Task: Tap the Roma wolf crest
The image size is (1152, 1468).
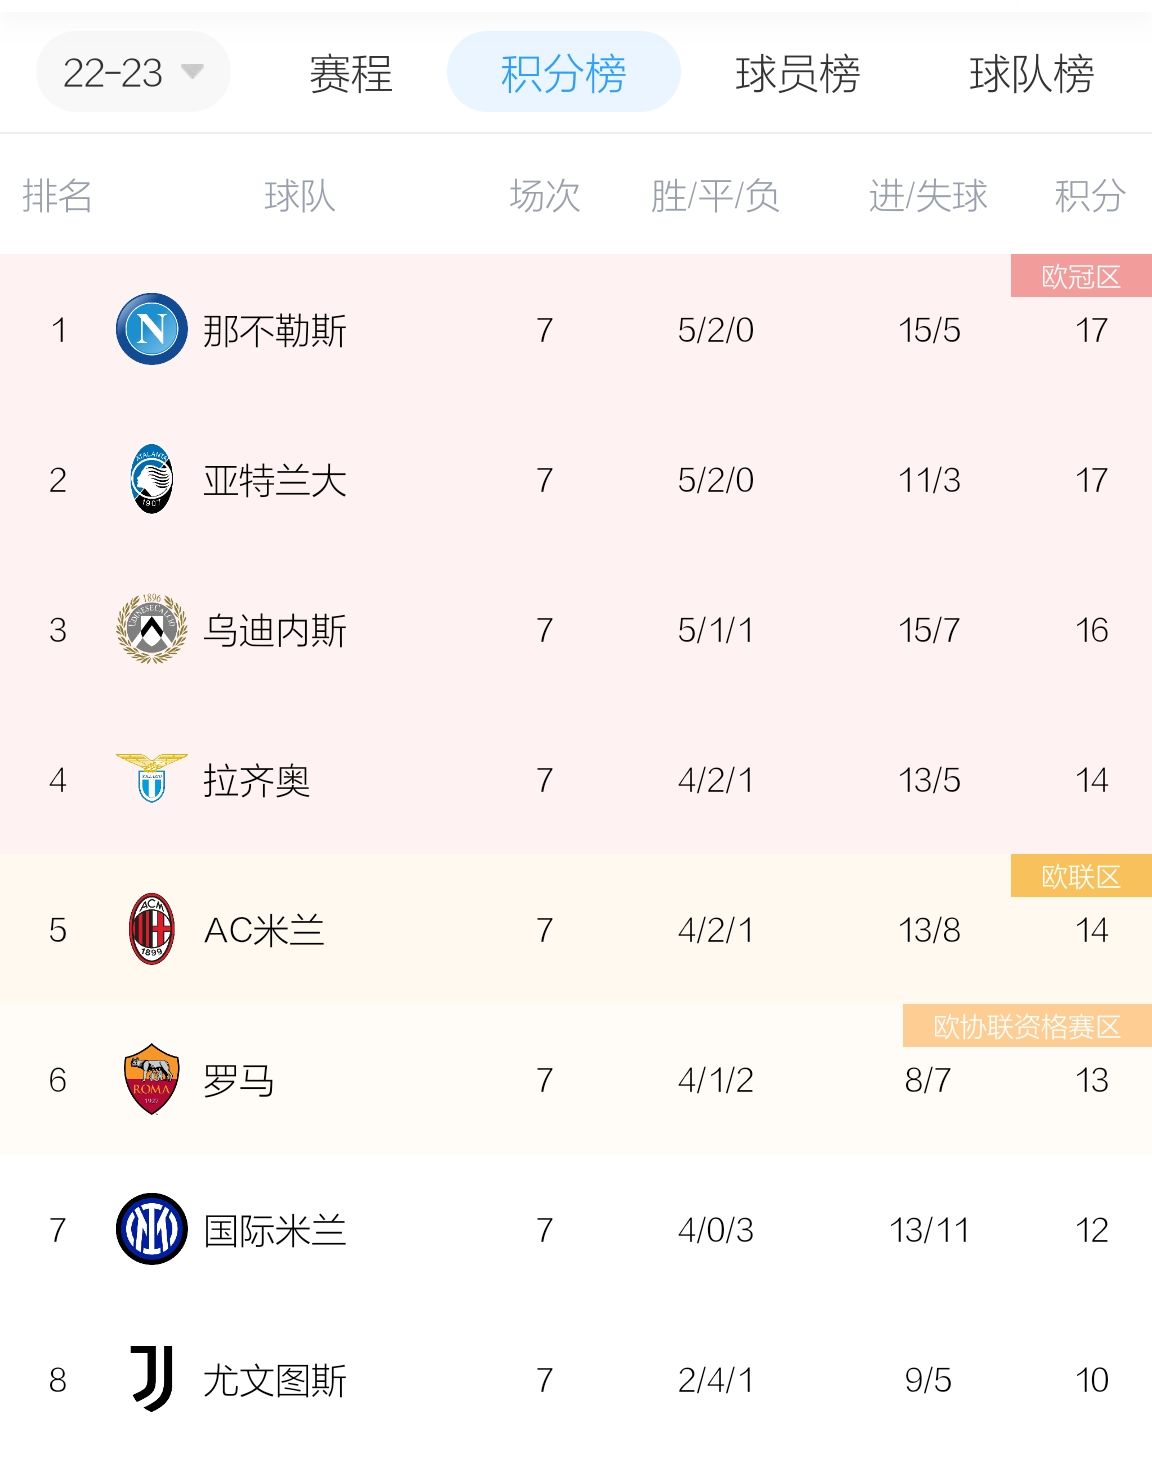Action: [x=152, y=1079]
